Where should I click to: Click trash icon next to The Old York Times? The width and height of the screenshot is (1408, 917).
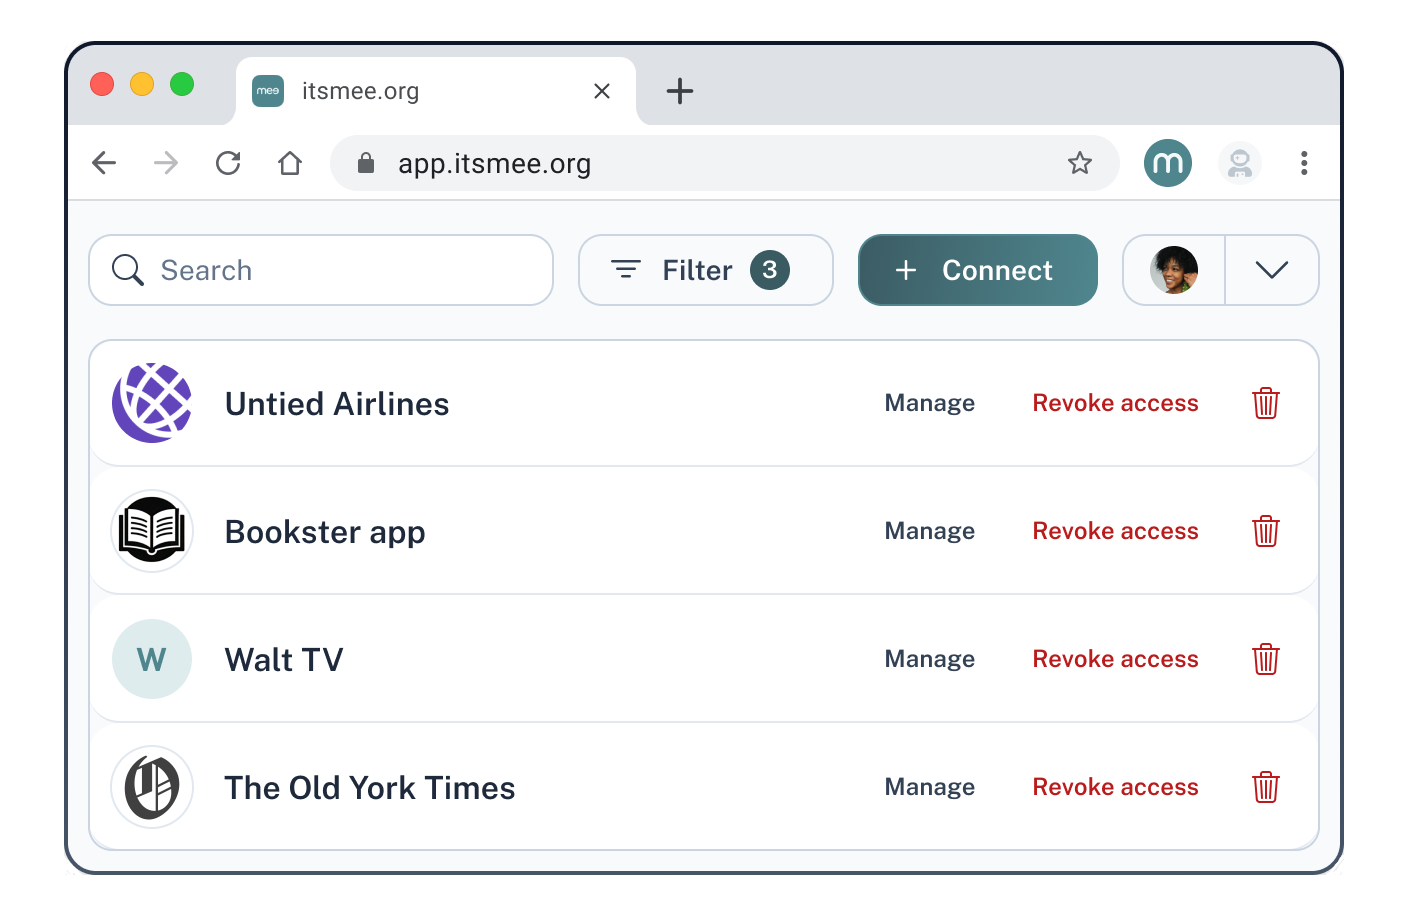click(1266, 787)
